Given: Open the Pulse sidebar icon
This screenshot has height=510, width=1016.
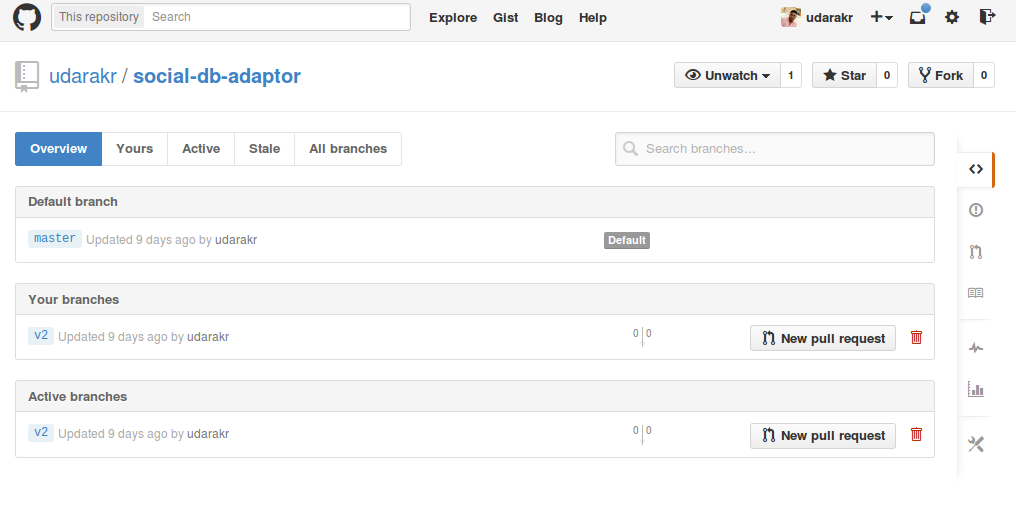Looking at the screenshot, I should 976,348.
